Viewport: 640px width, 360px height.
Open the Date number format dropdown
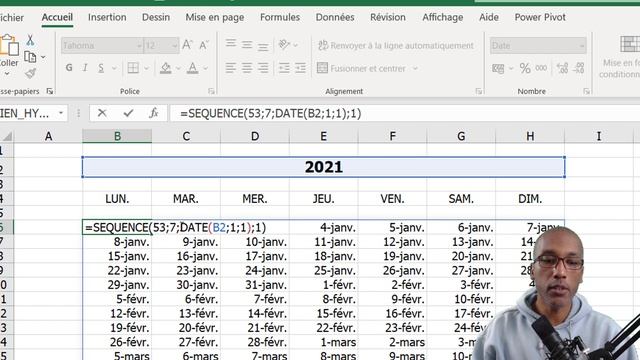[582, 46]
